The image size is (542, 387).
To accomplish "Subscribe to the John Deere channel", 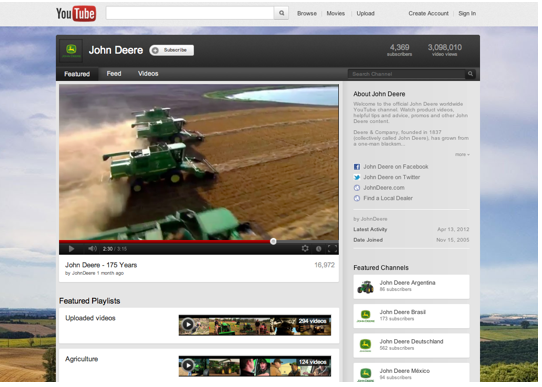I will pos(172,50).
